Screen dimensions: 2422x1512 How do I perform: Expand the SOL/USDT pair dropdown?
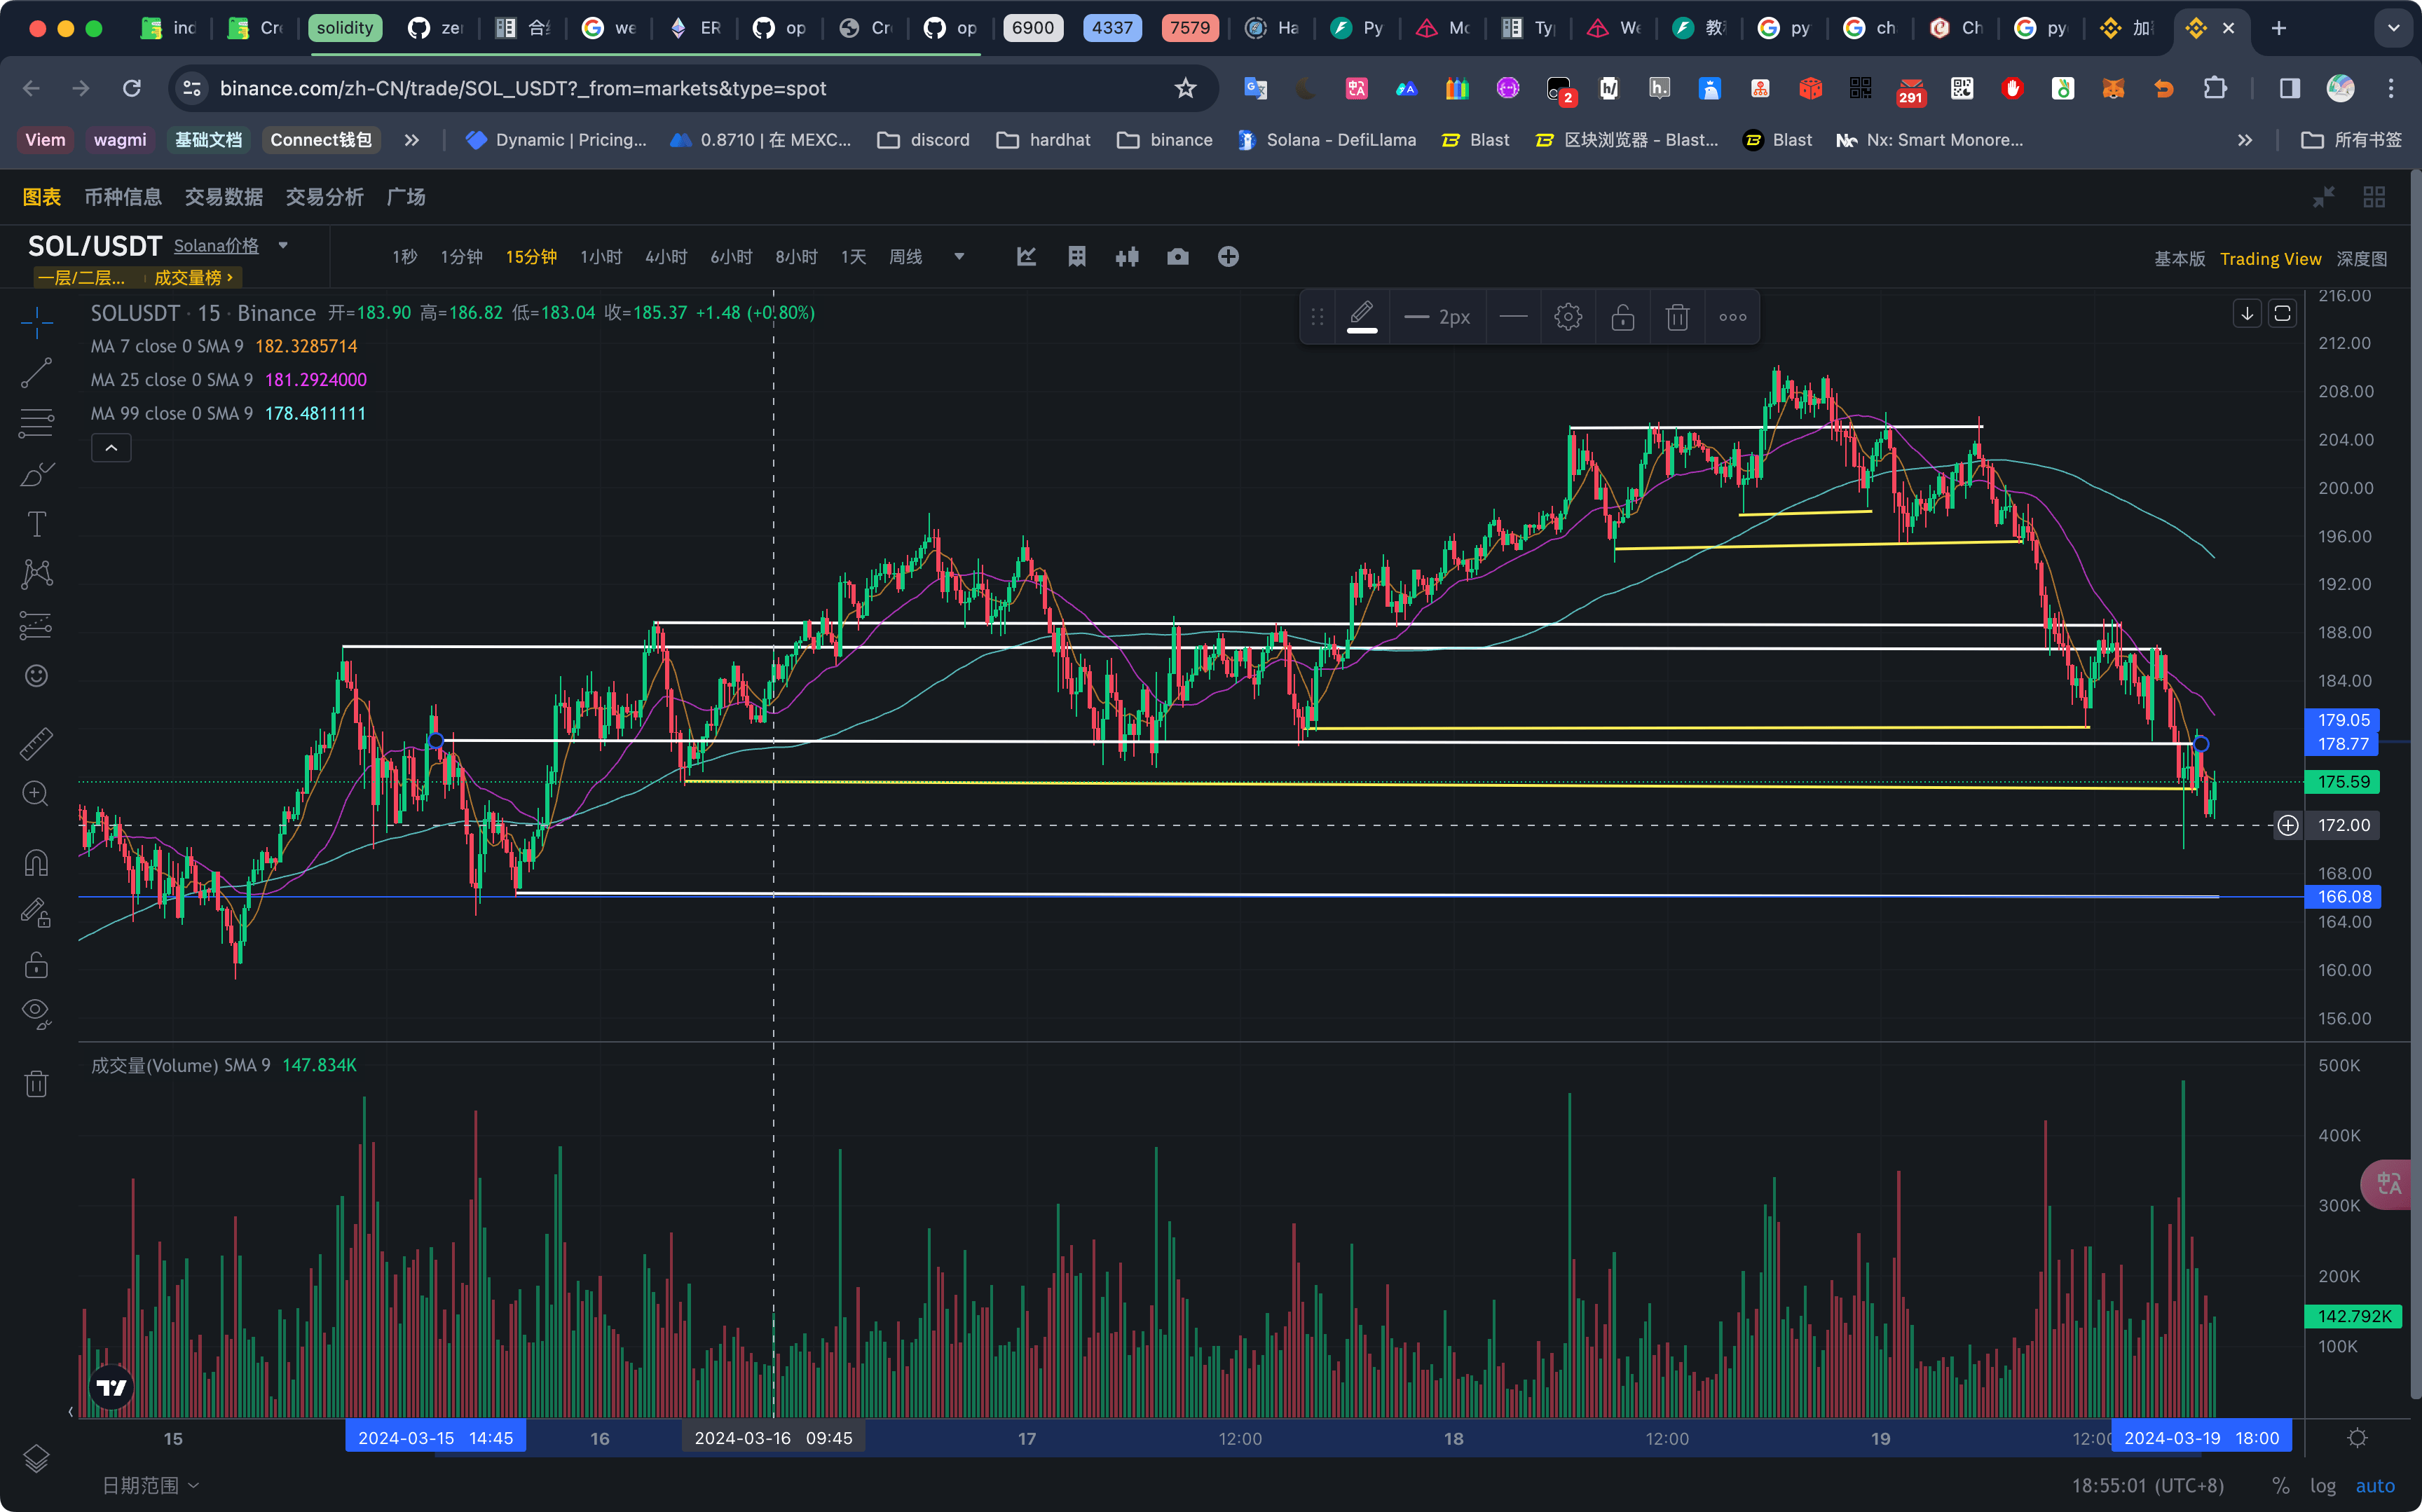(x=283, y=245)
